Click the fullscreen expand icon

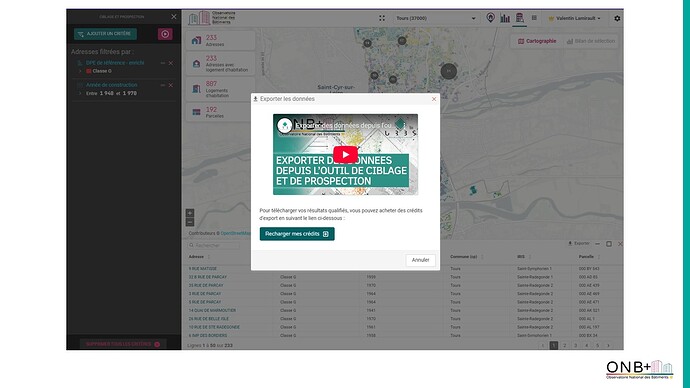382,18
